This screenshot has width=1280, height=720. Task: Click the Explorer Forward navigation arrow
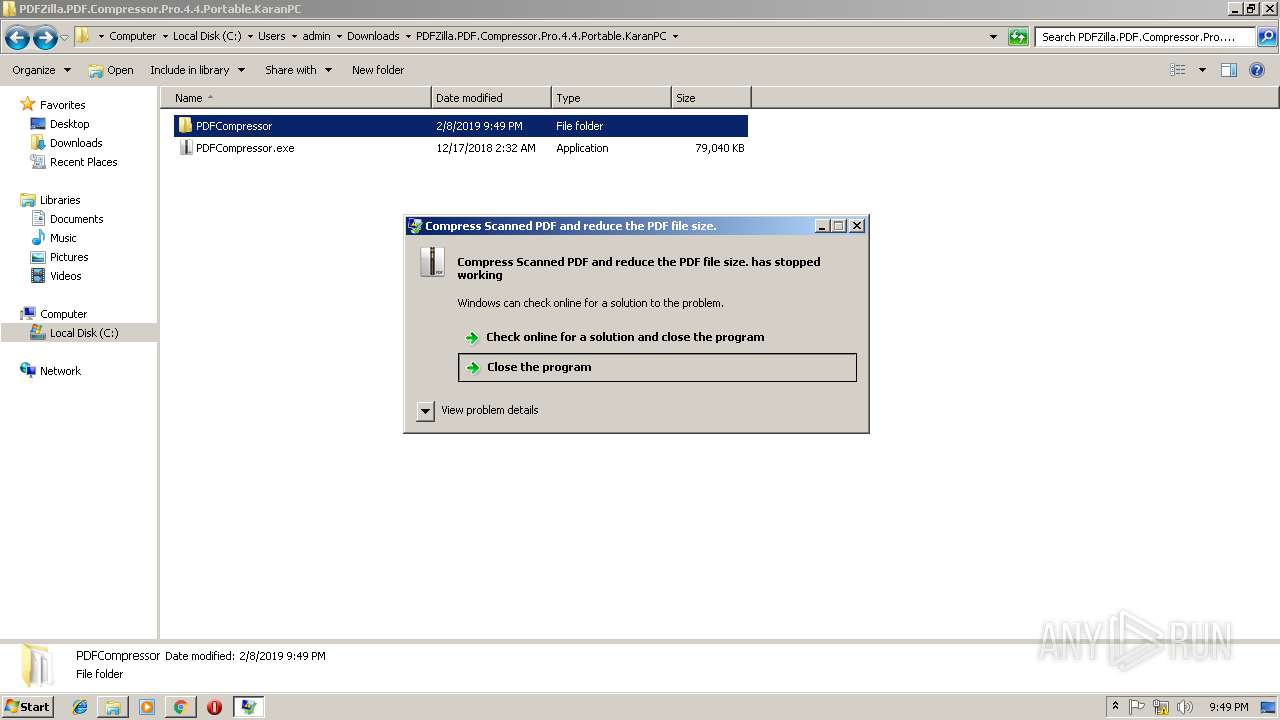[x=45, y=37]
